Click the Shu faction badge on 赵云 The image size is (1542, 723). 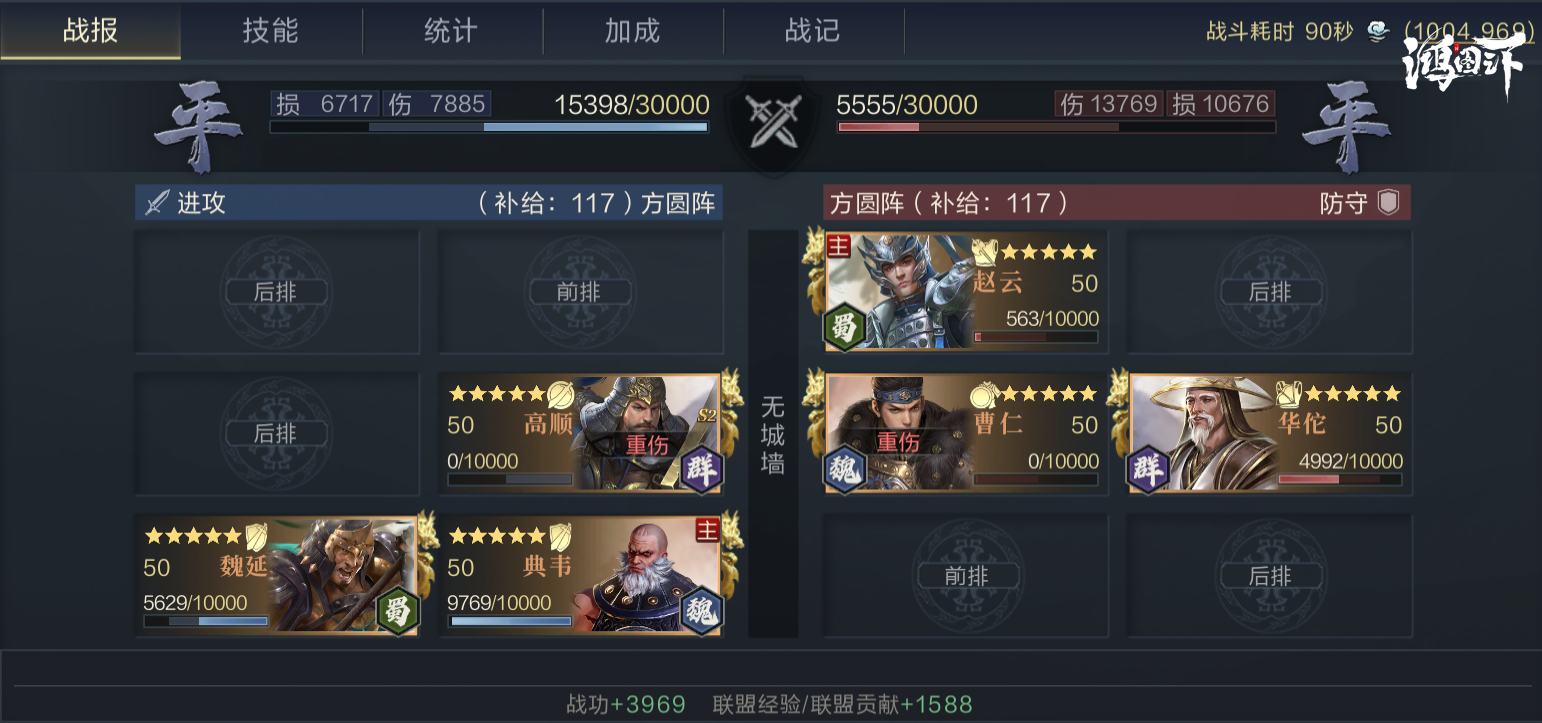tap(846, 327)
